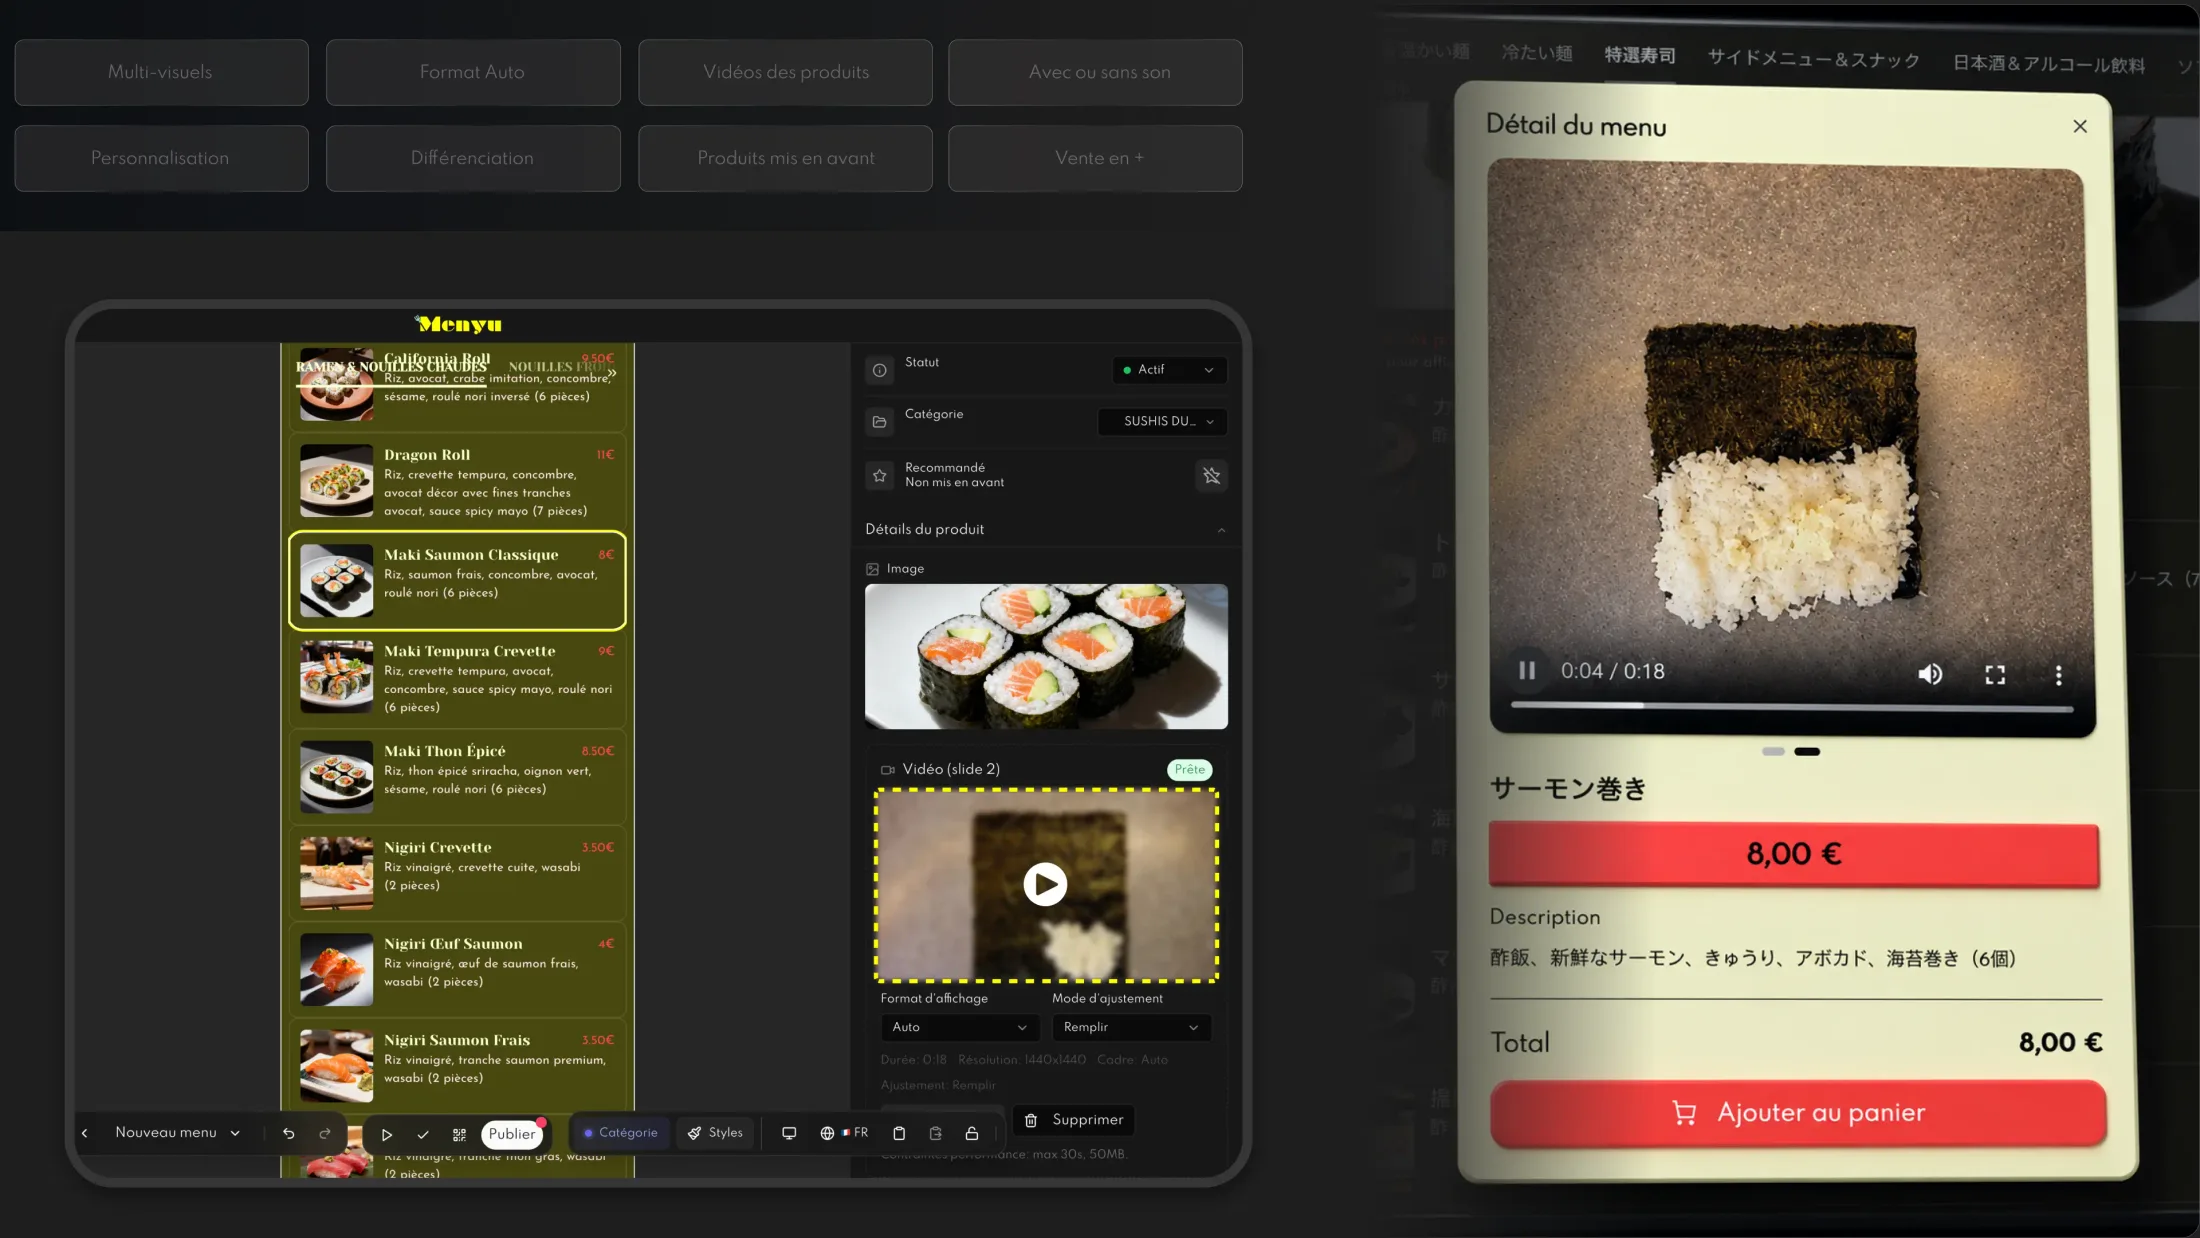This screenshot has width=2200, height=1238.
Task: Open the Mode d'ajustement Remplir dropdown
Action: coord(1131,1027)
